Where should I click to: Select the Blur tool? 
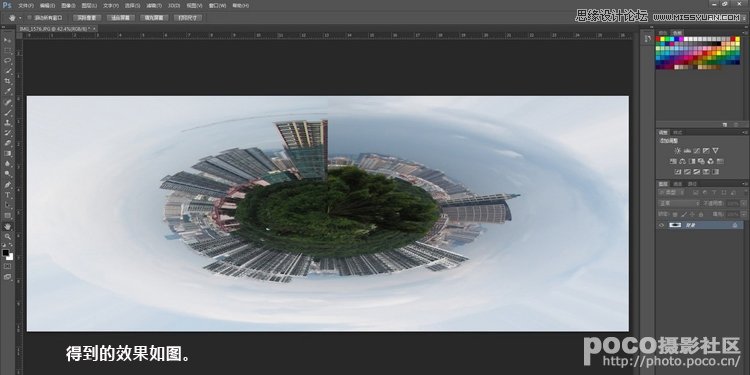[x=7, y=164]
